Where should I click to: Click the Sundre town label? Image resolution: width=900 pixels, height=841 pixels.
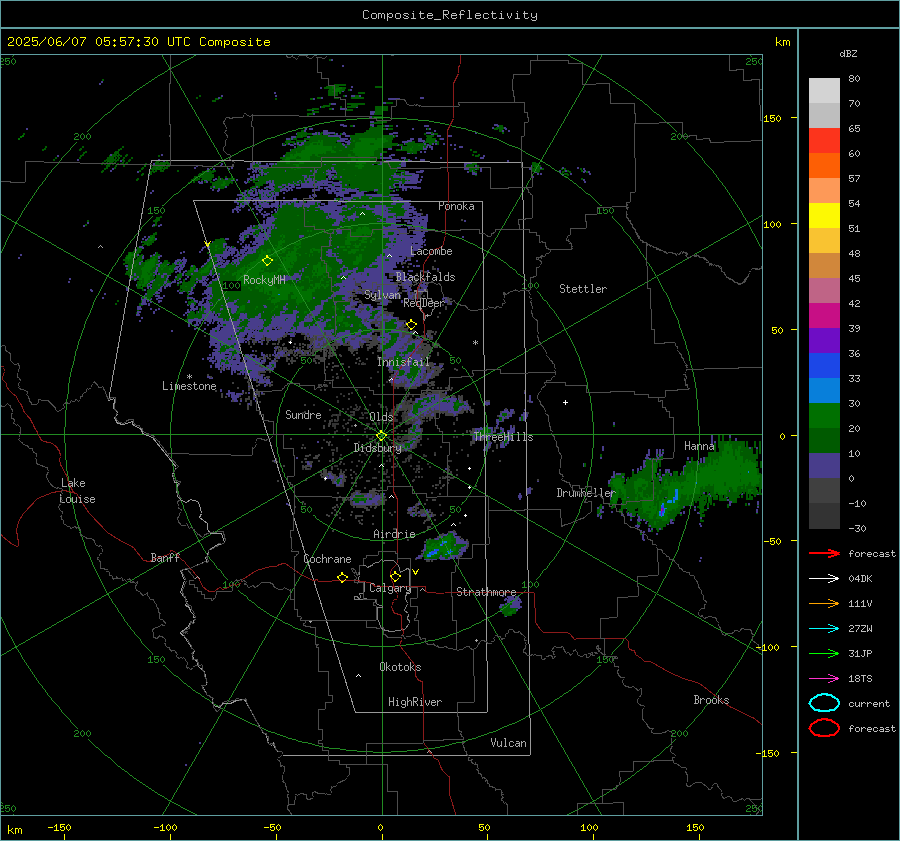(303, 415)
